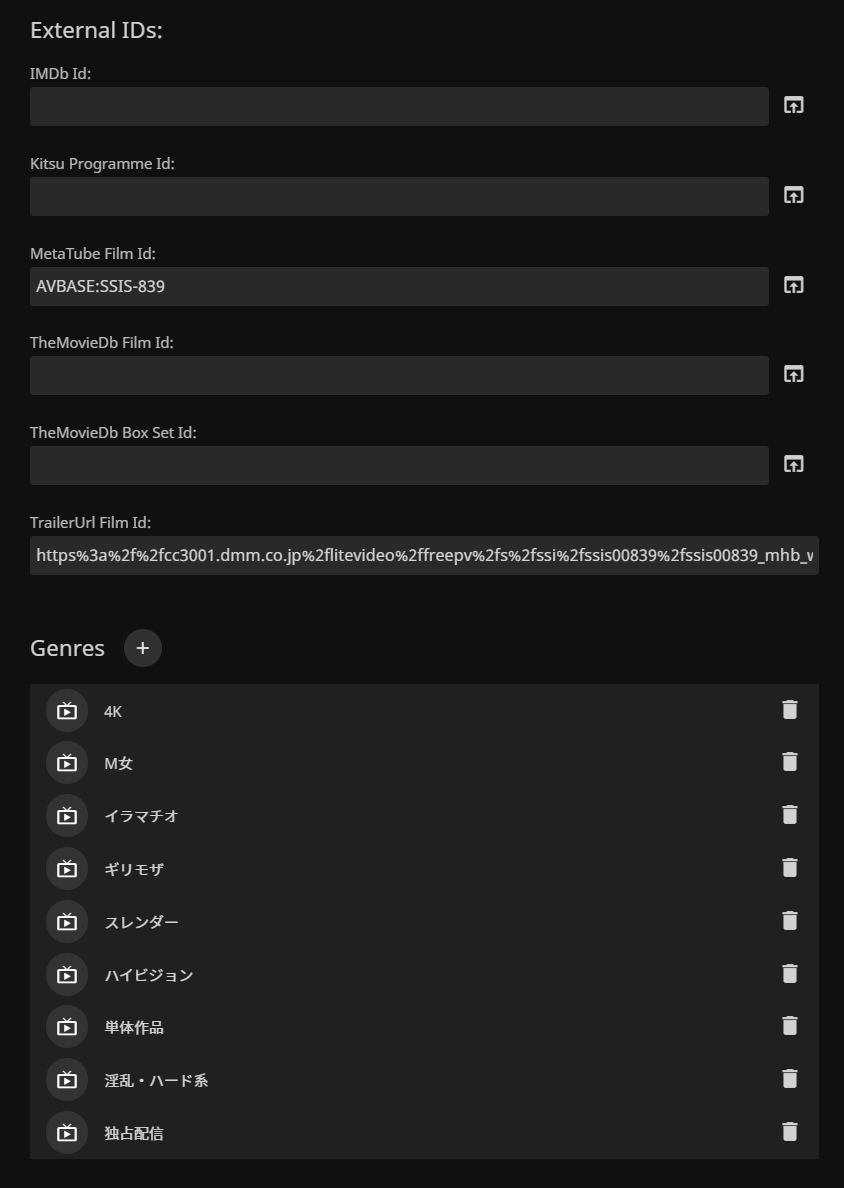The image size is (844, 1188).
Task: Remove the 独占配信 genre
Action: pyautogui.click(x=790, y=1132)
